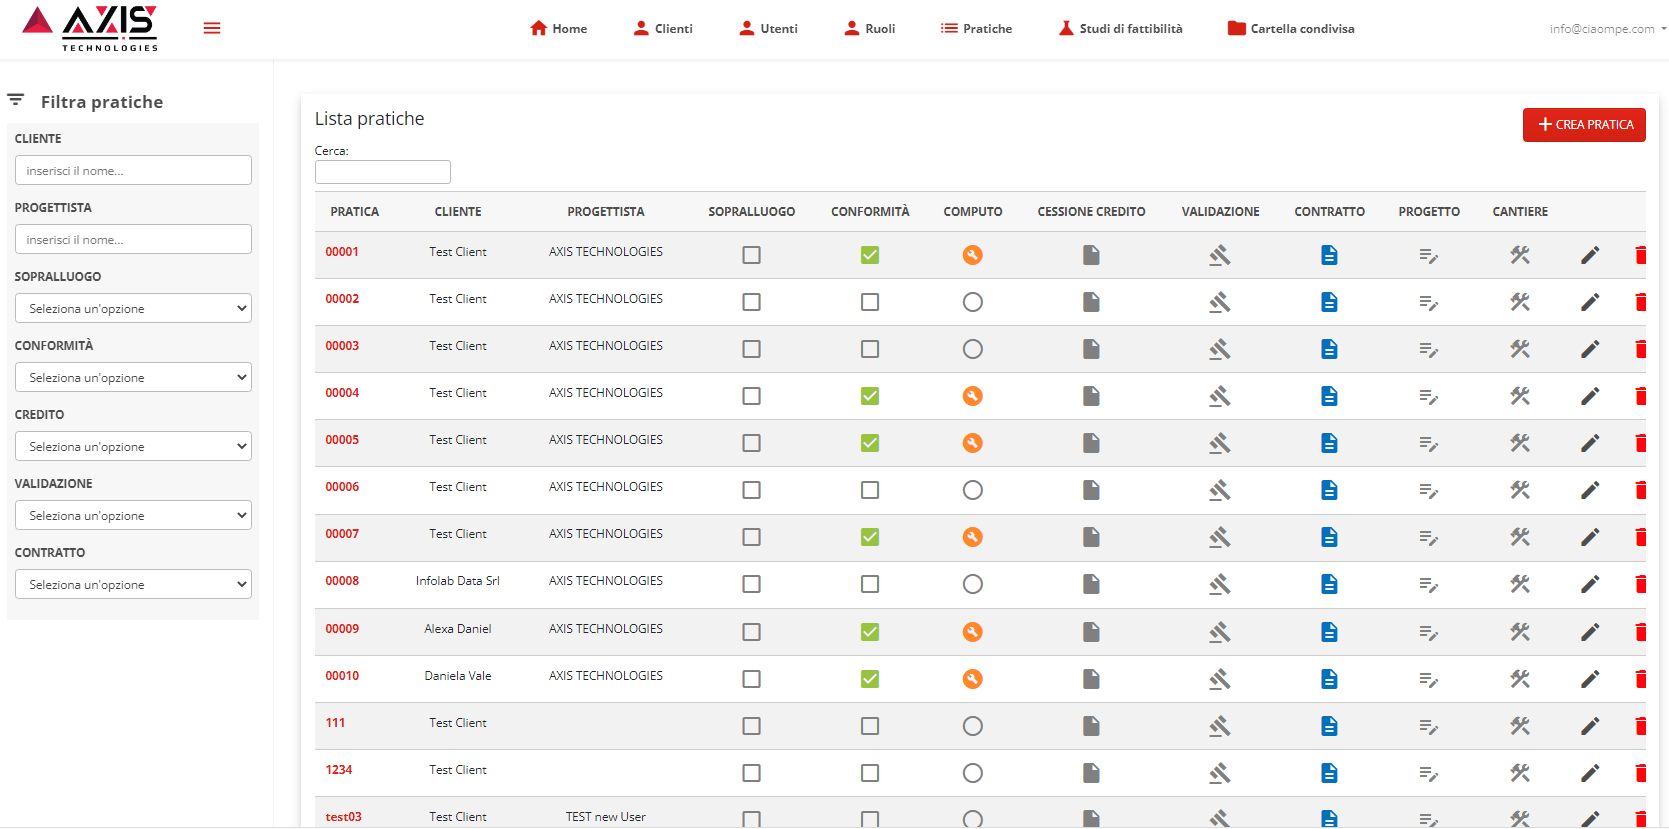Screen dimensions: 1669x829
Task: Open the hamburger menu next to logo
Action: pyautogui.click(x=211, y=28)
